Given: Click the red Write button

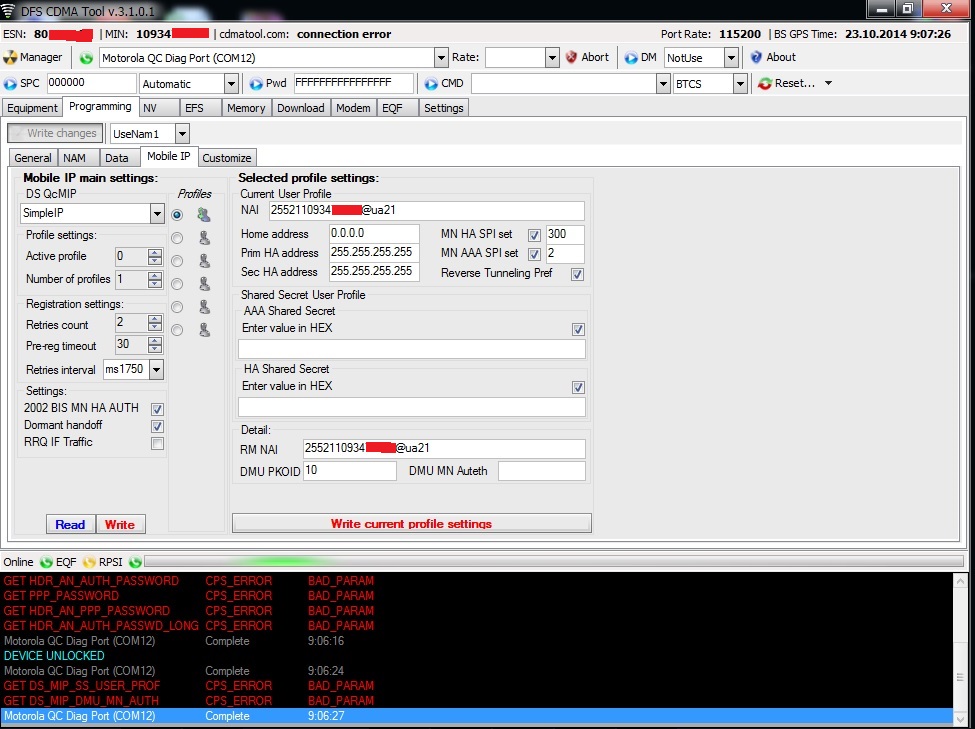Looking at the screenshot, I should pos(120,524).
